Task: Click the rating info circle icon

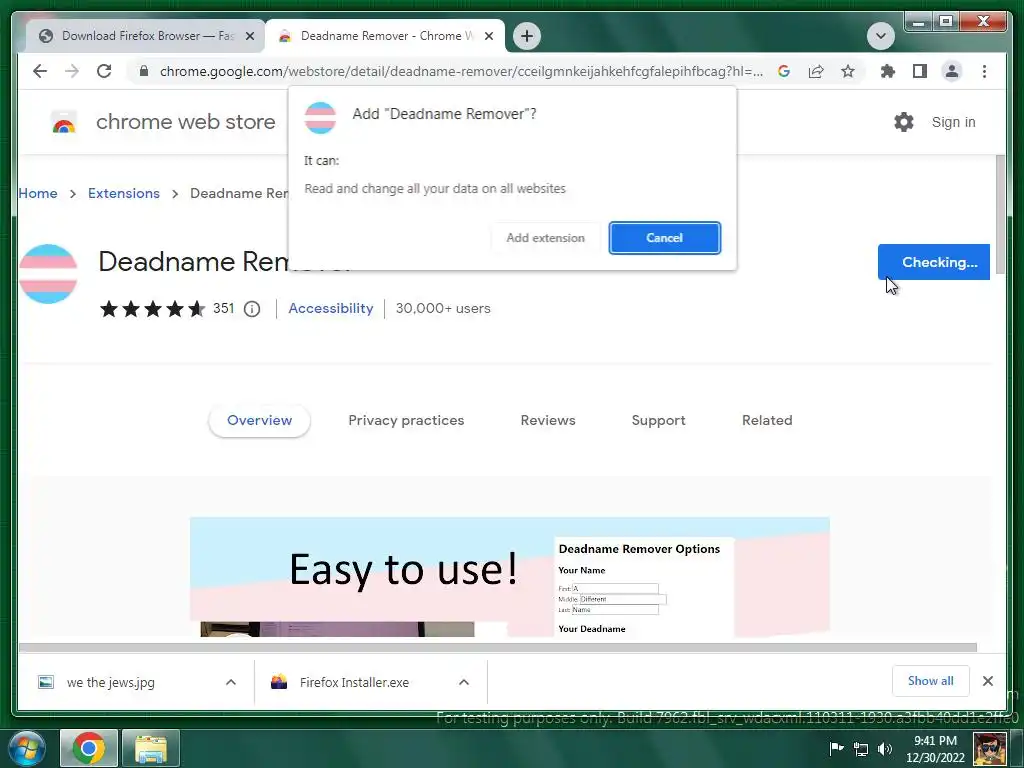Action: pos(252,309)
